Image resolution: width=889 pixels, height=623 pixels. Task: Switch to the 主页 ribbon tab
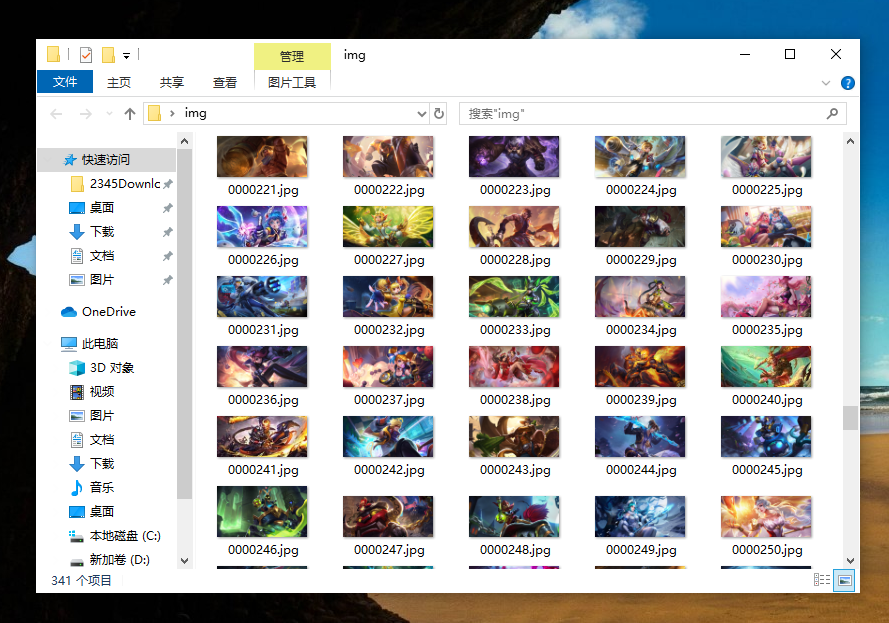118,83
